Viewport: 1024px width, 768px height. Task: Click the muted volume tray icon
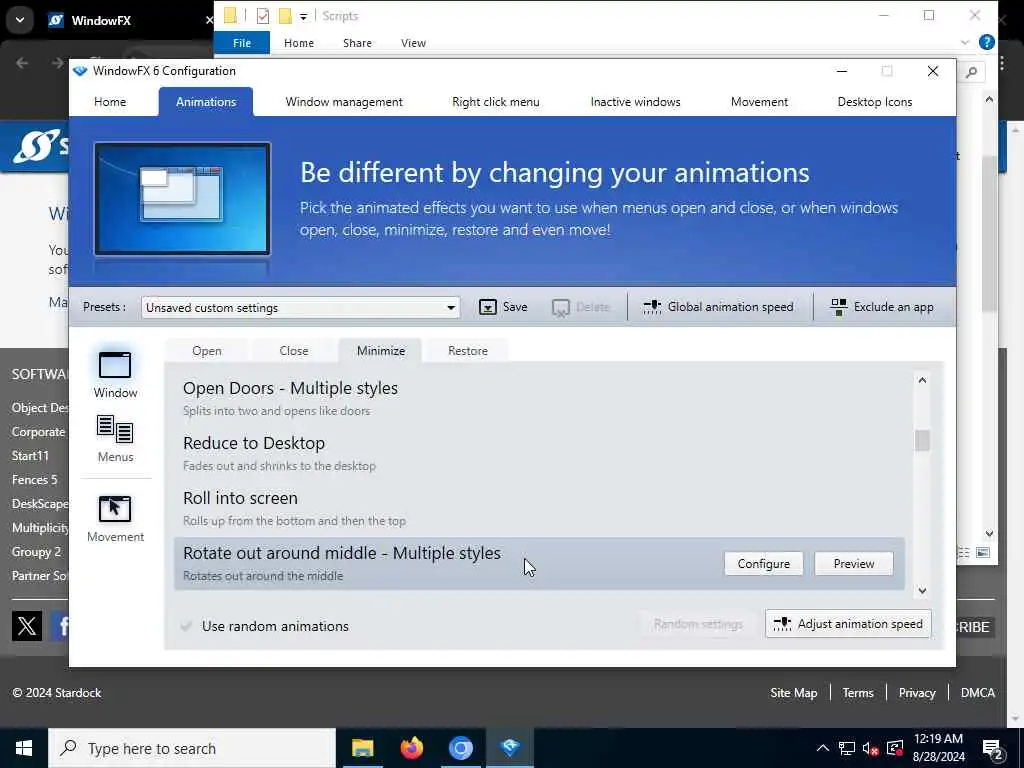coord(870,748)
